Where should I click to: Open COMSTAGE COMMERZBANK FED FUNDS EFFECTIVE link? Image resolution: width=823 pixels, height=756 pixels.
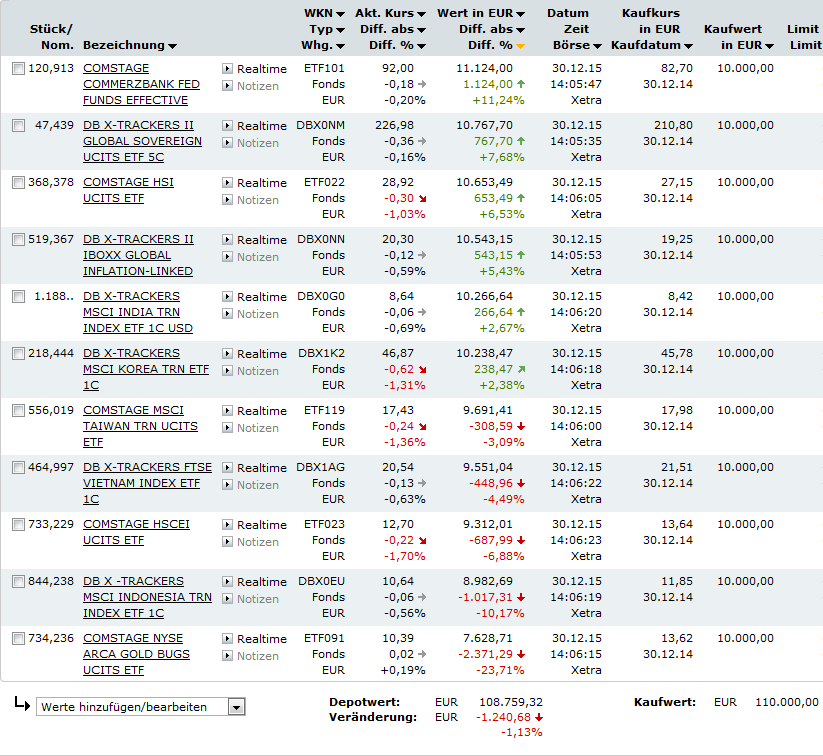coord(141,84)
